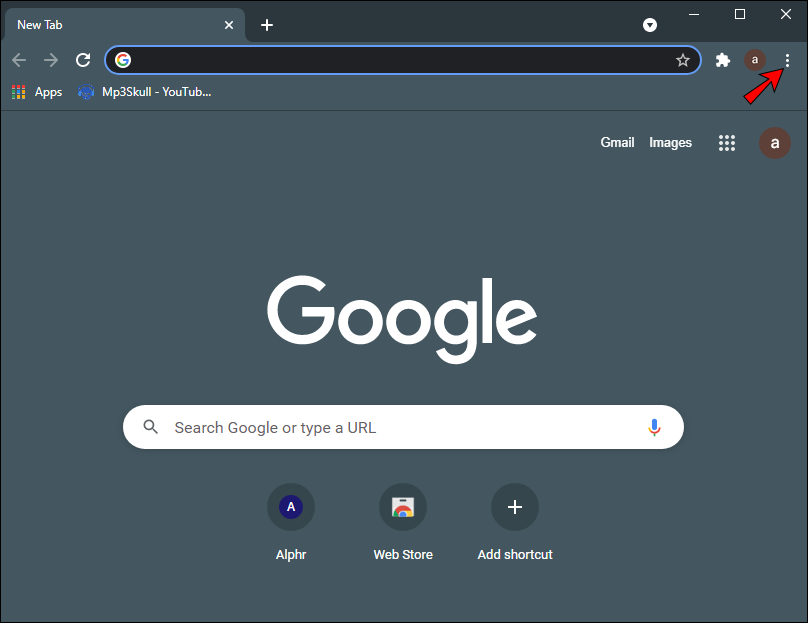Close the New Tab tab

229,25
